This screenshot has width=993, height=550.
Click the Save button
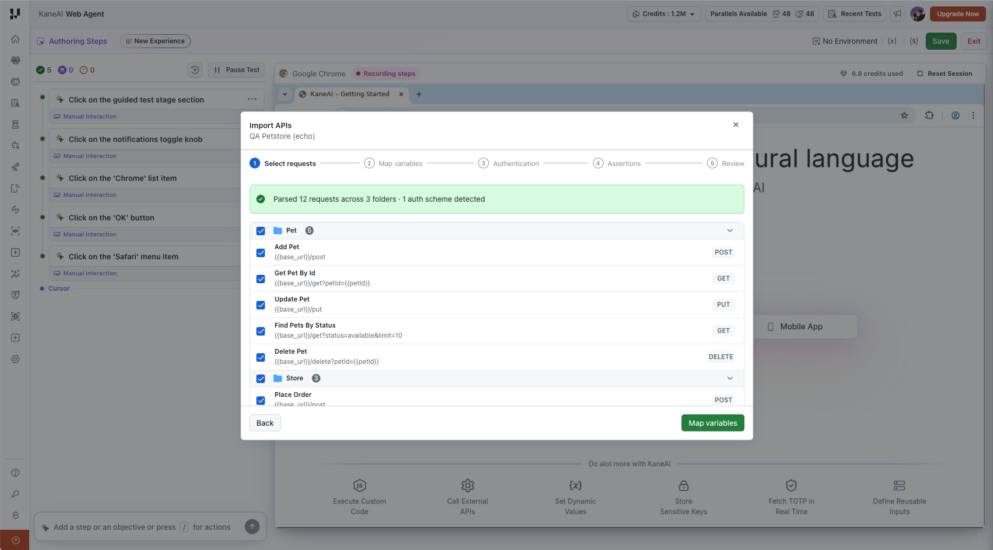pyautogui.click(x=940, y=41)
